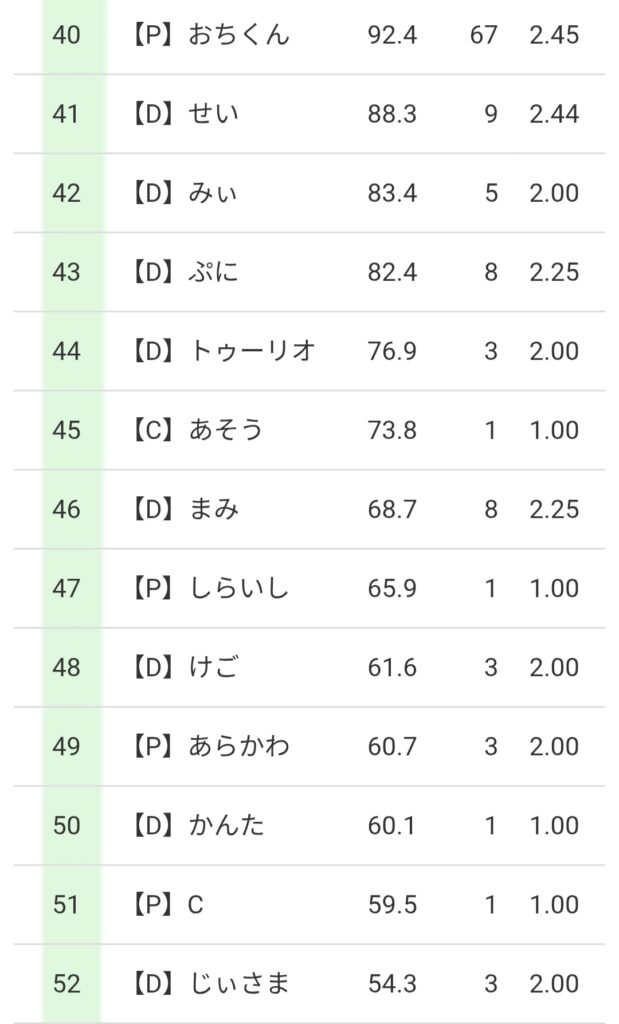
Task: Click the name ぷに
Action: (214, 272)
